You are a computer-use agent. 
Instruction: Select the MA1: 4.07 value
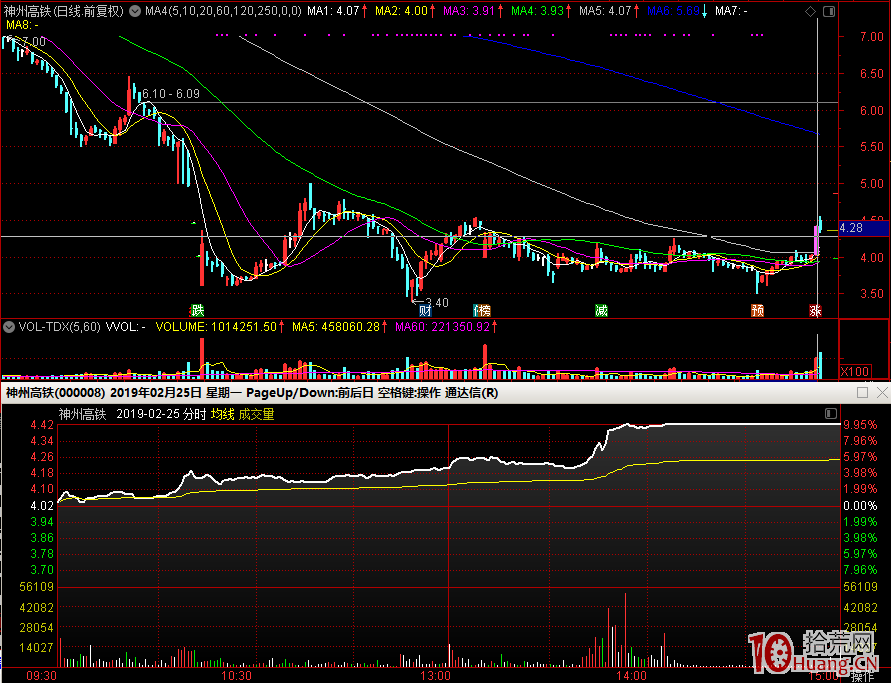coord(333,11)
